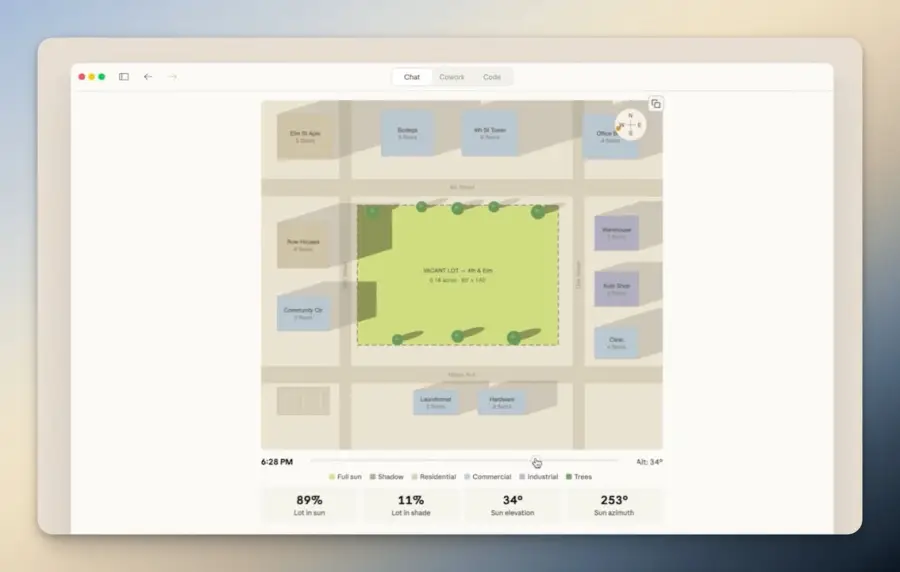Go back with the left arrow
Image resolution: width=900 pixels, height=572 pixels.
pos(148,77)
